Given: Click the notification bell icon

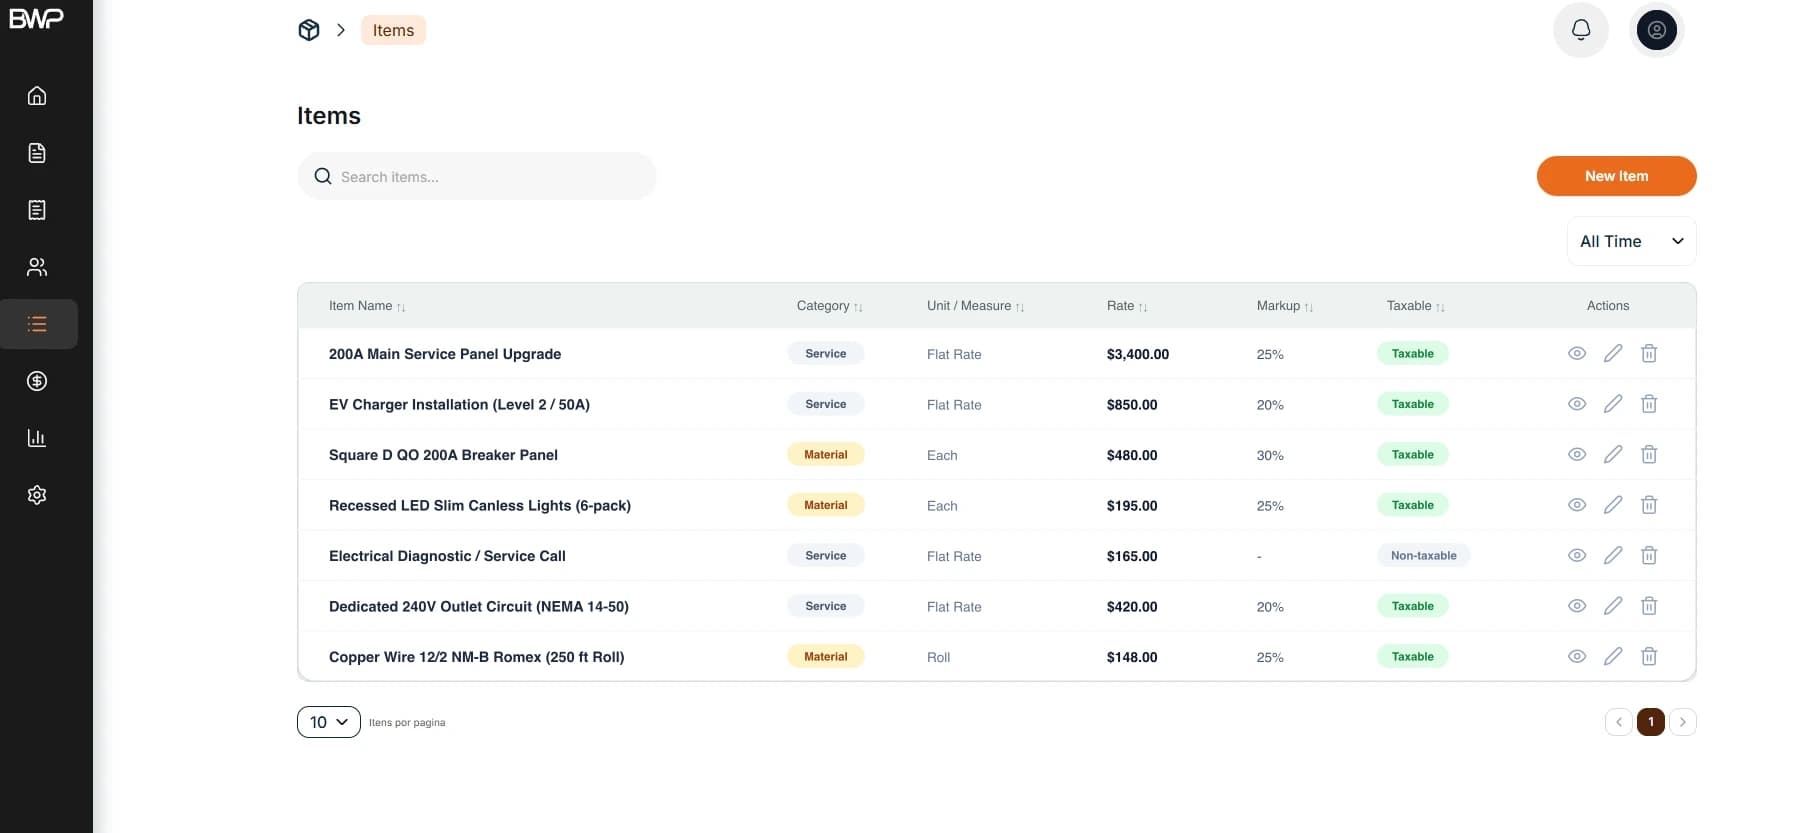Looking at the screenshot, I should click(1580, 30).
